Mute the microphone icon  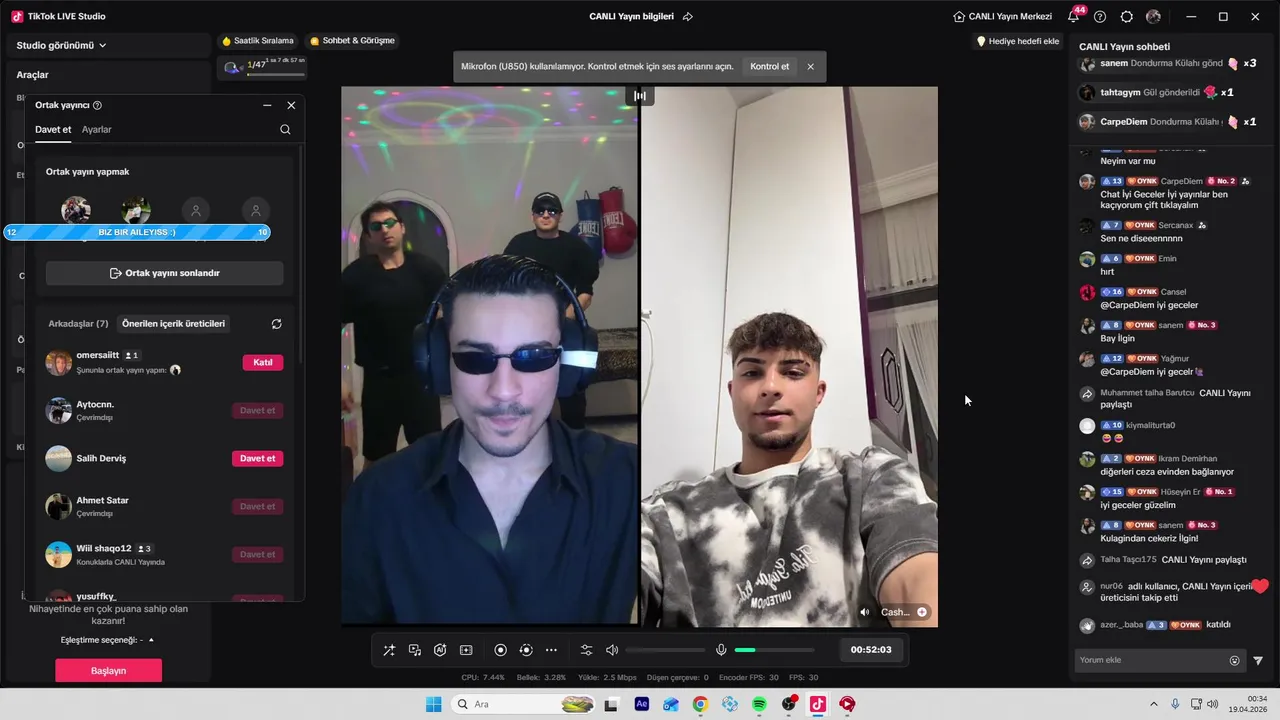point(721,650)
